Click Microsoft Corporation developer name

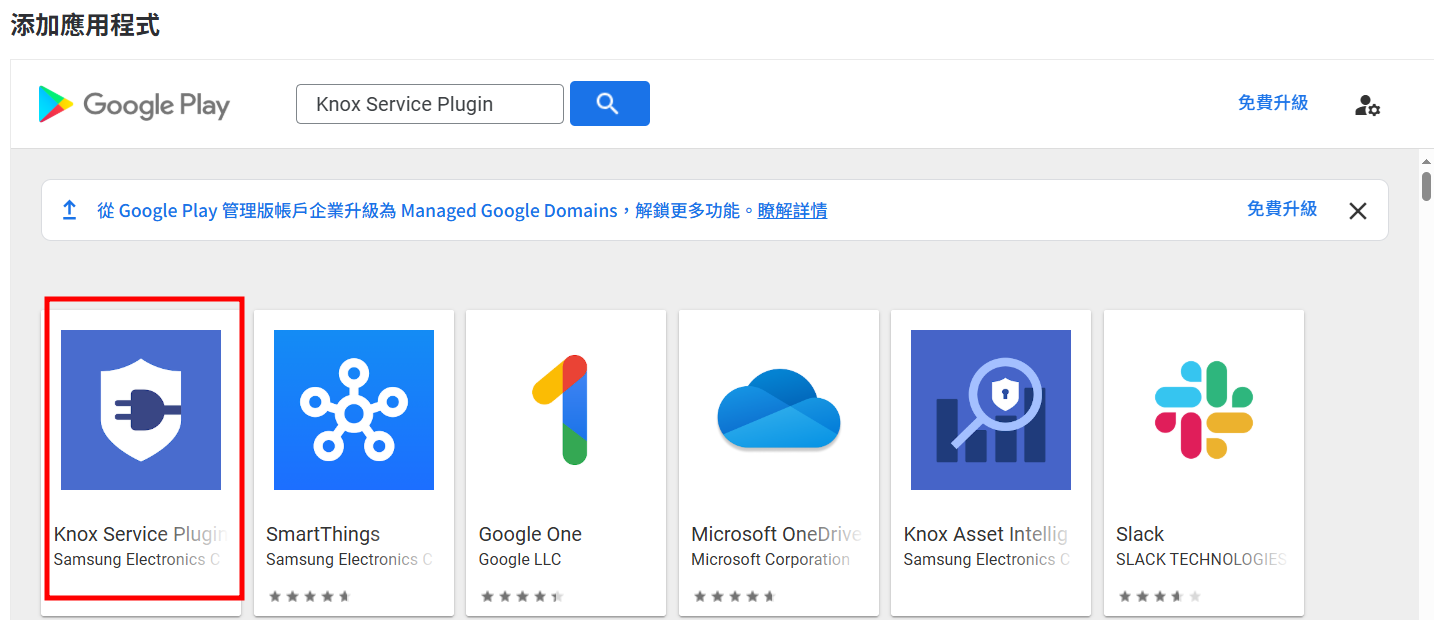click(771, 560)
